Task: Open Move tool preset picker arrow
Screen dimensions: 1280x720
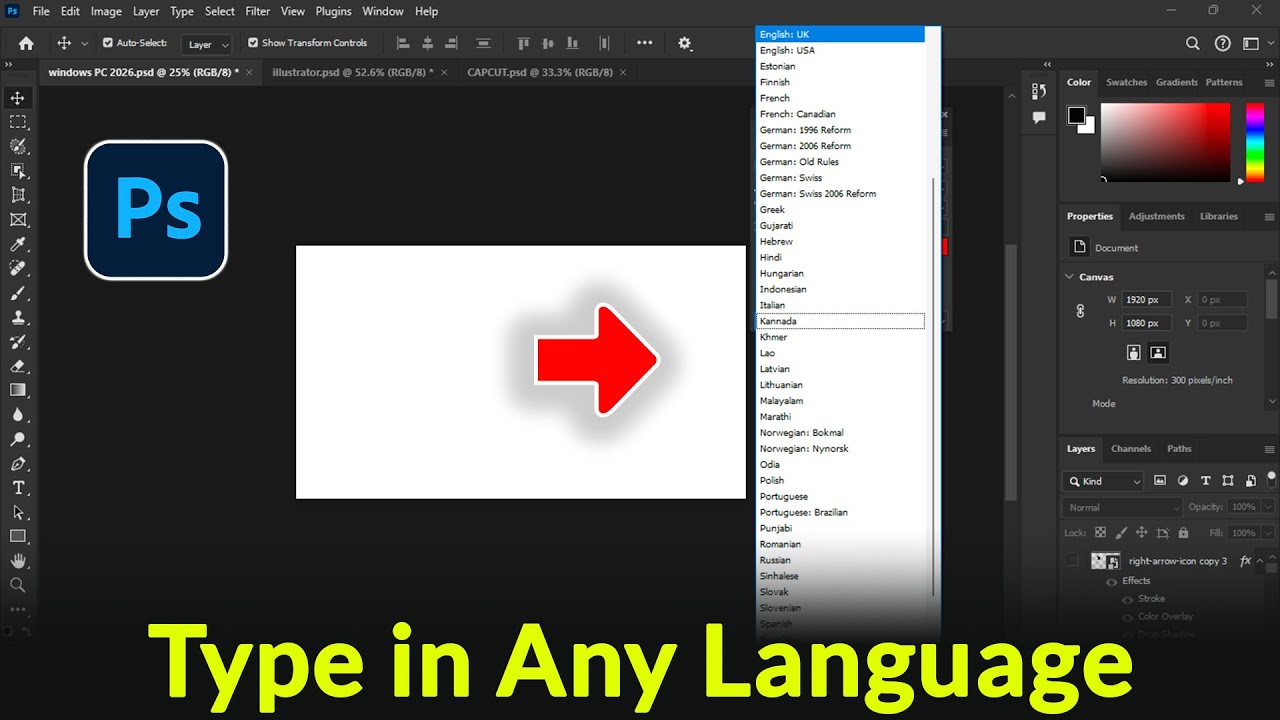Action: (x=84, y=43)
